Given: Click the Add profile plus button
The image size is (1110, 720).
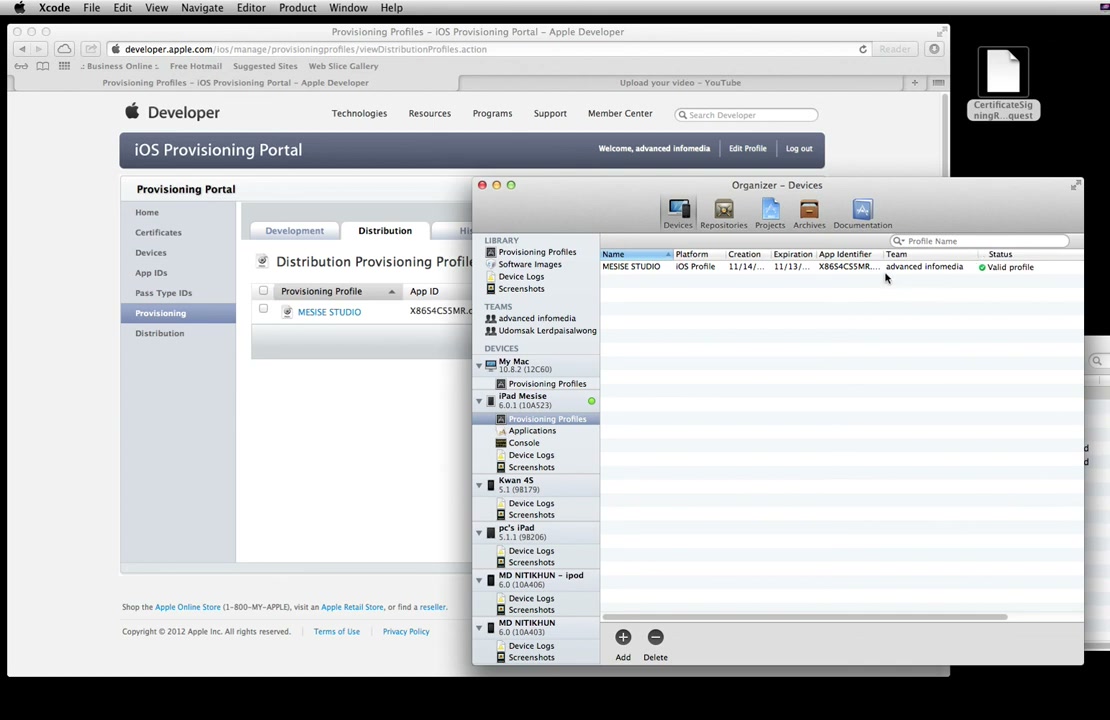Looking at the screenshot, I should 623,637.
